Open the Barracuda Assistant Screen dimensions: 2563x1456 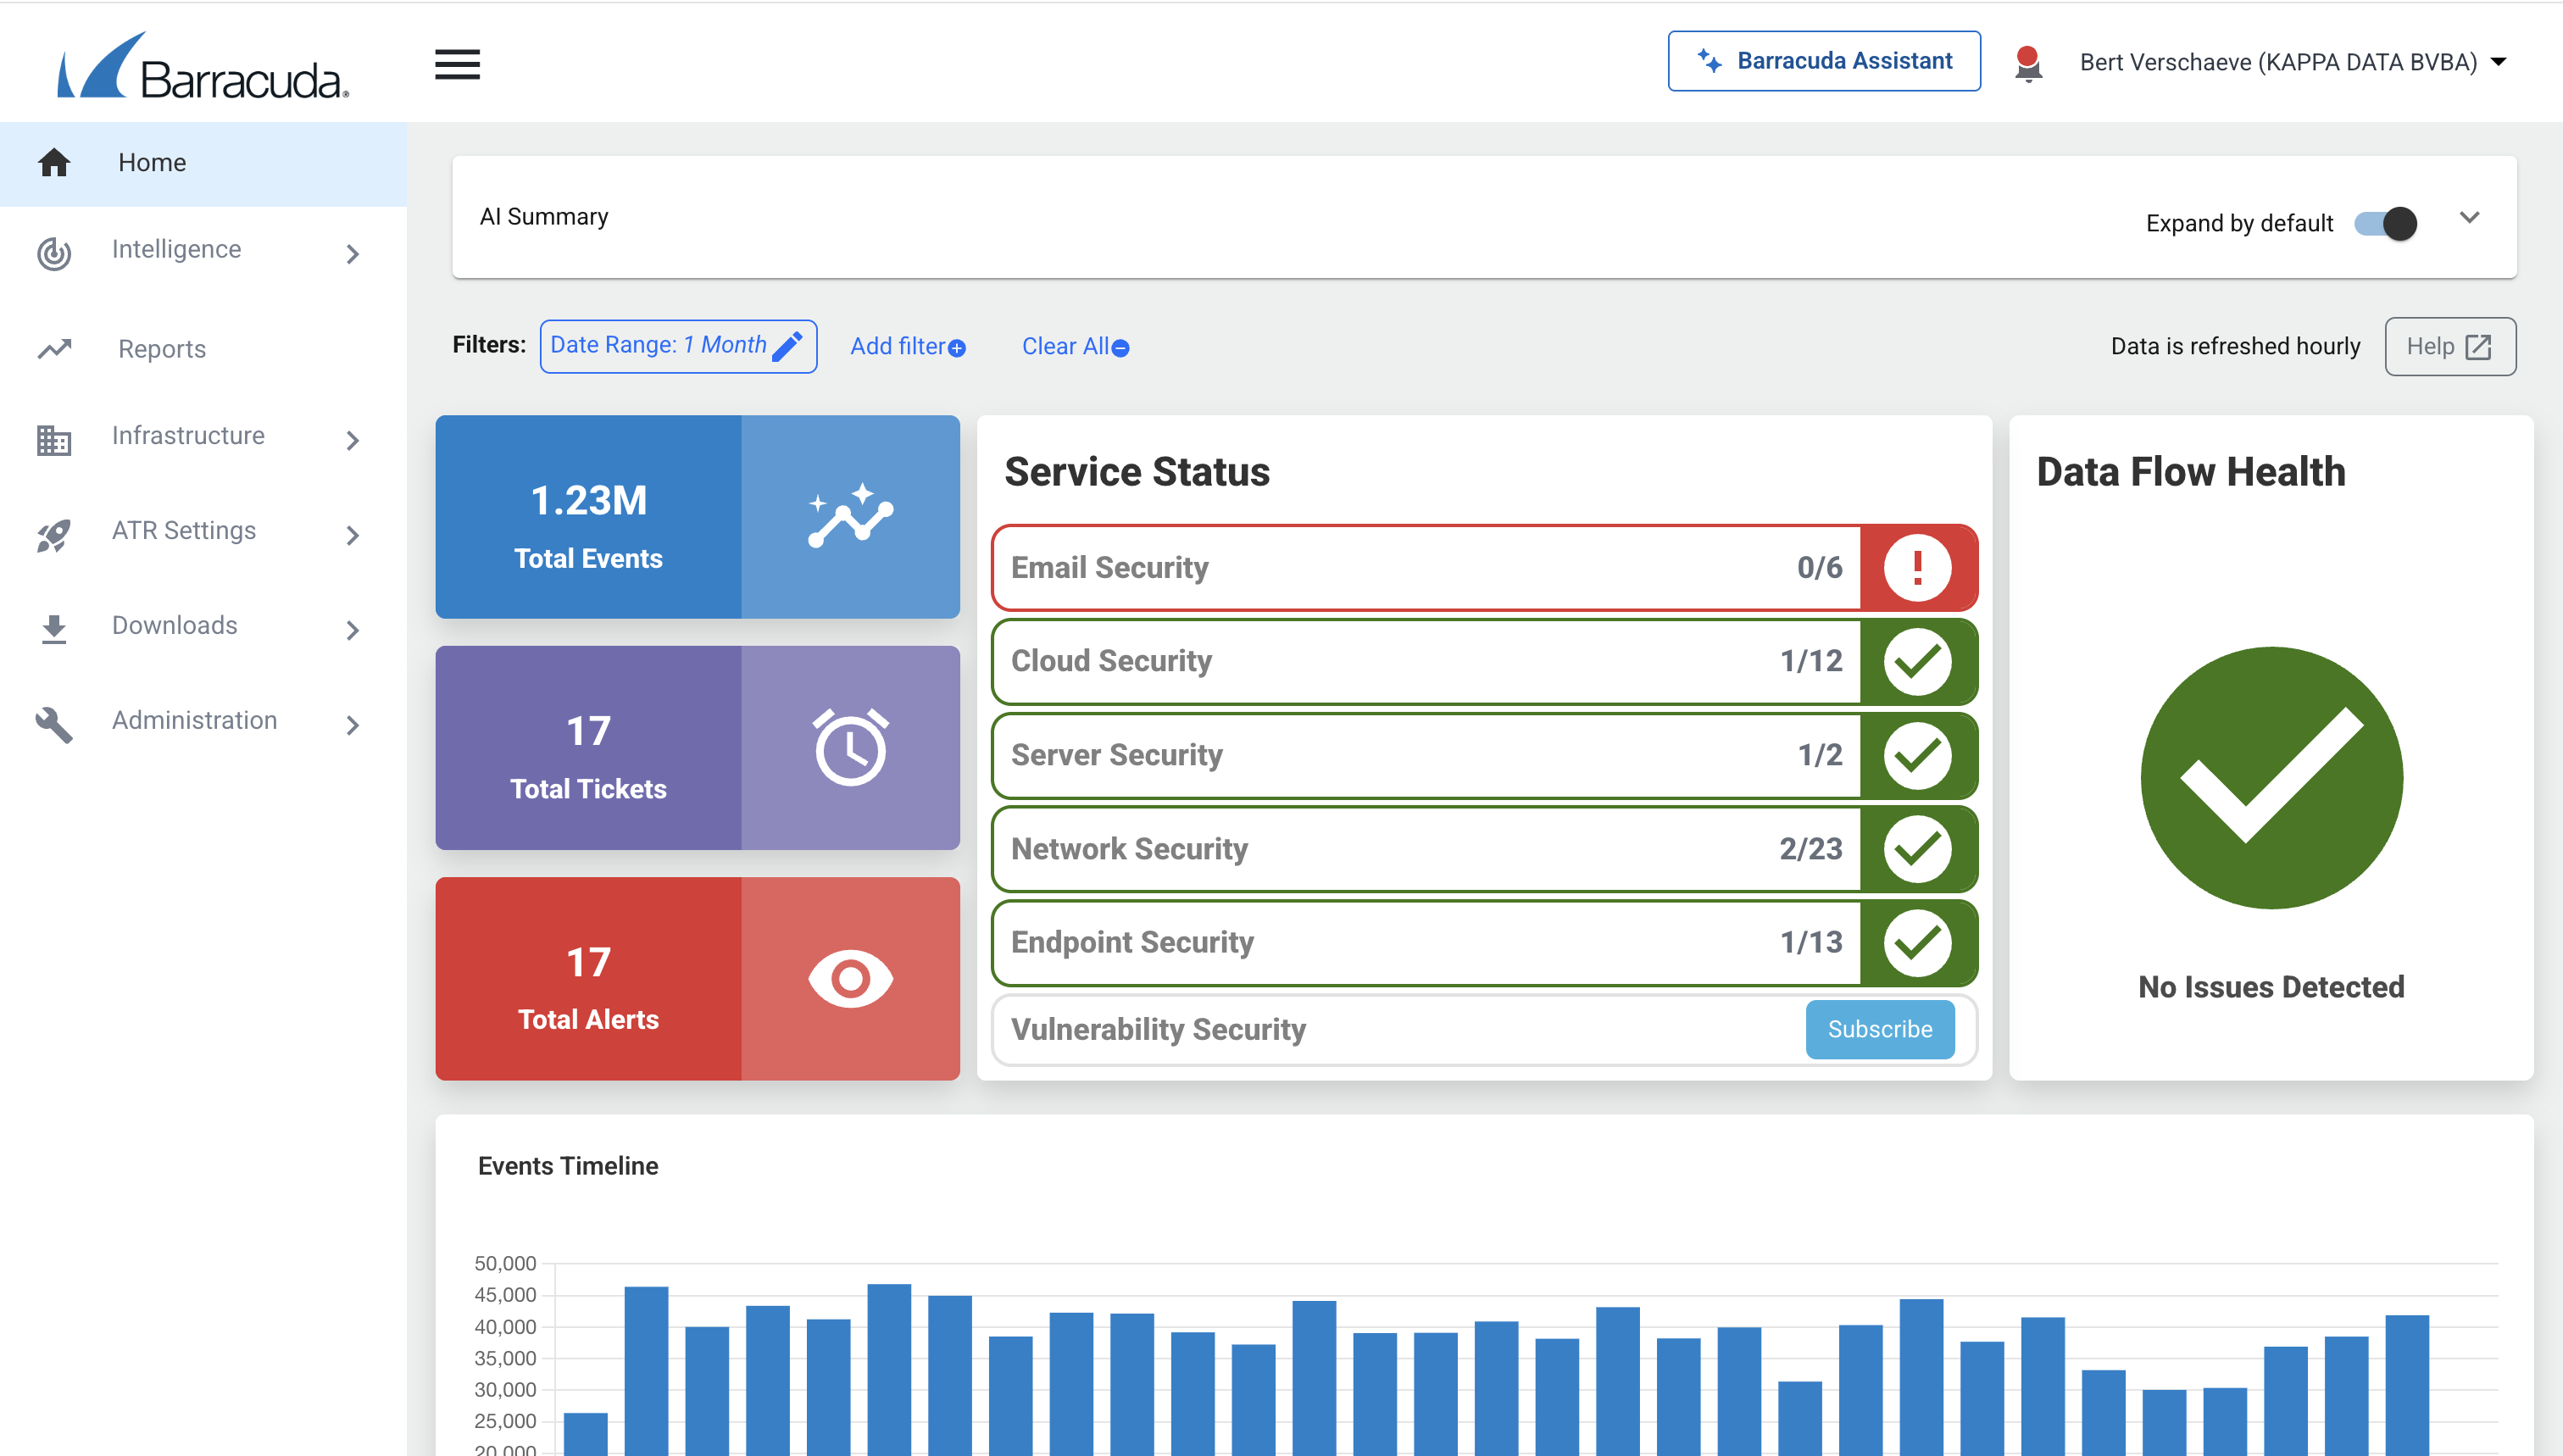1823,61
